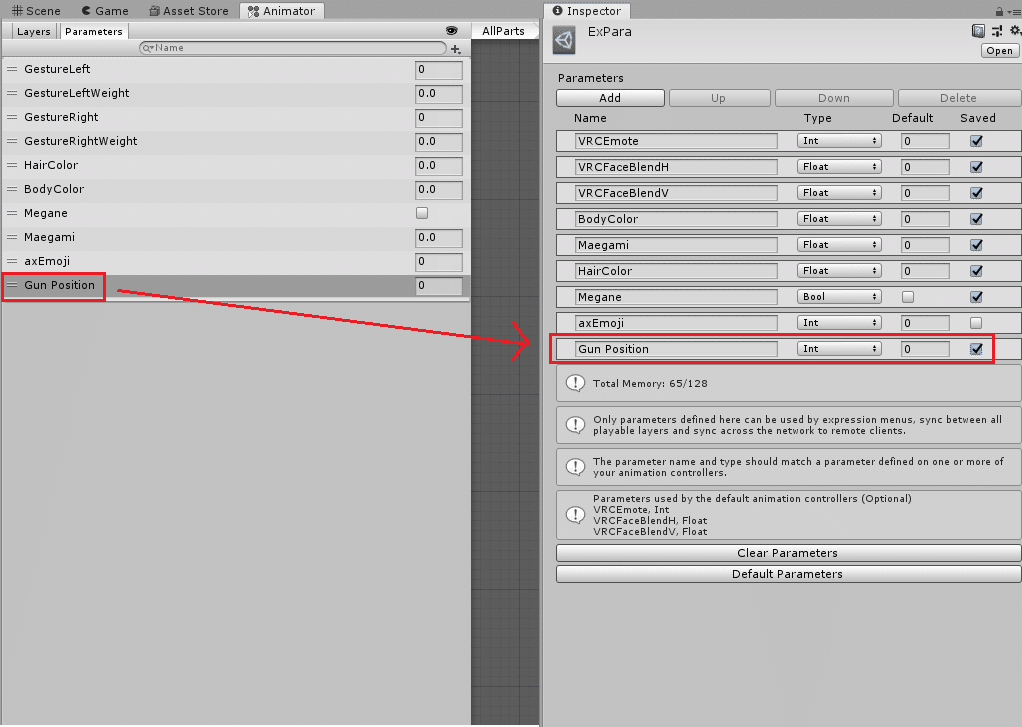Click the Up button in Inspector
Viewport: 1022px width, 727px height.
pyautogui.click(x=719, y=98)
